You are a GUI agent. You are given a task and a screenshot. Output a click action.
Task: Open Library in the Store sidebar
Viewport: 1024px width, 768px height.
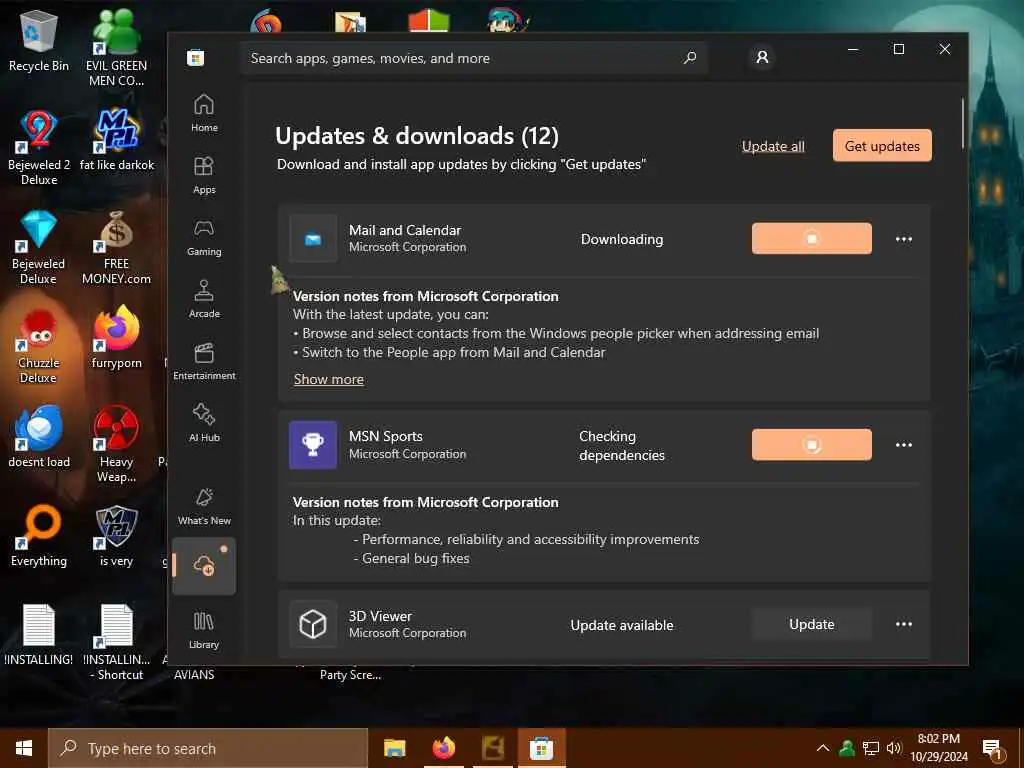pos(204,630)
